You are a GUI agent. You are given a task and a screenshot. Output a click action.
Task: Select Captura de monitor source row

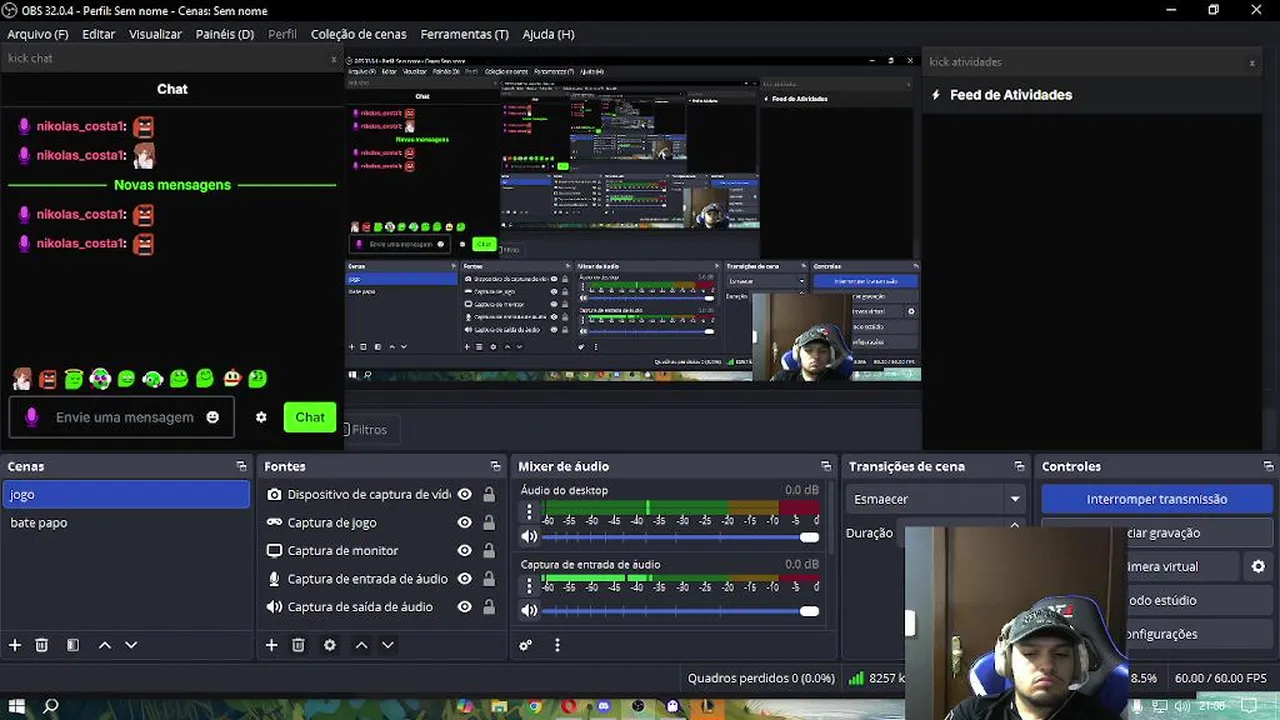coord(380,550)
